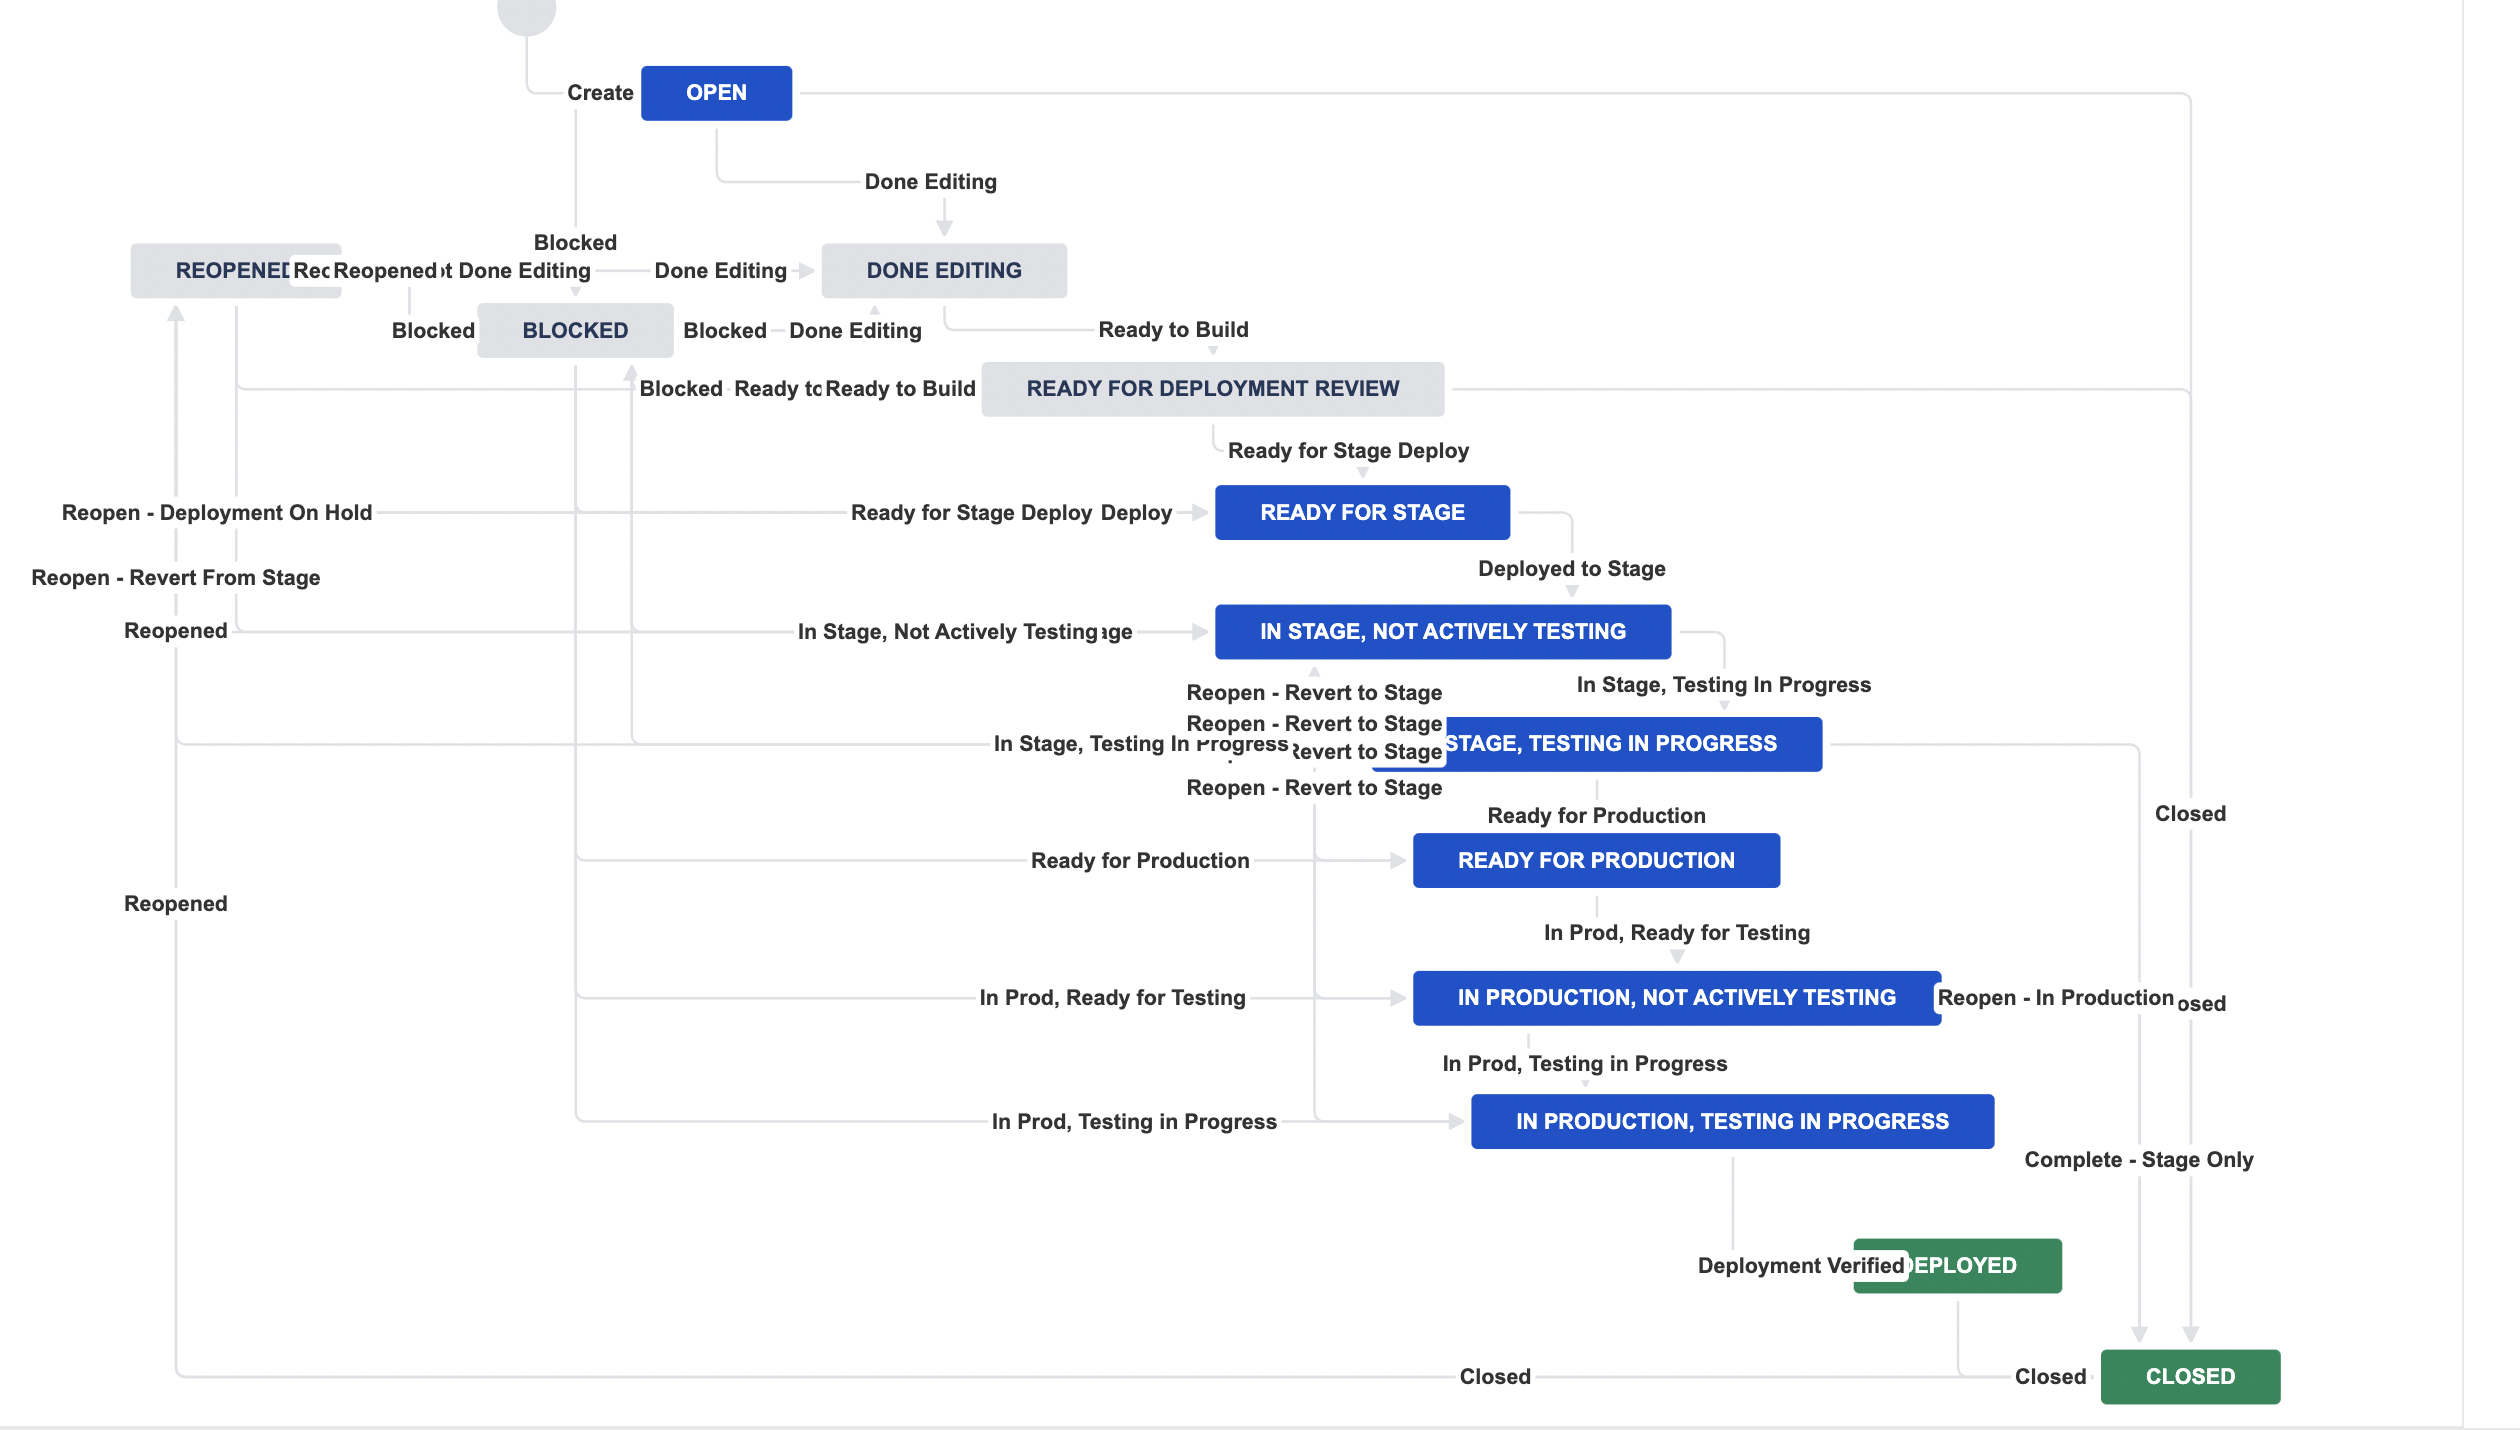
Task: Select the READY FOR DEPLOYMENT REVIEW node
Action: click(1213, 389)
